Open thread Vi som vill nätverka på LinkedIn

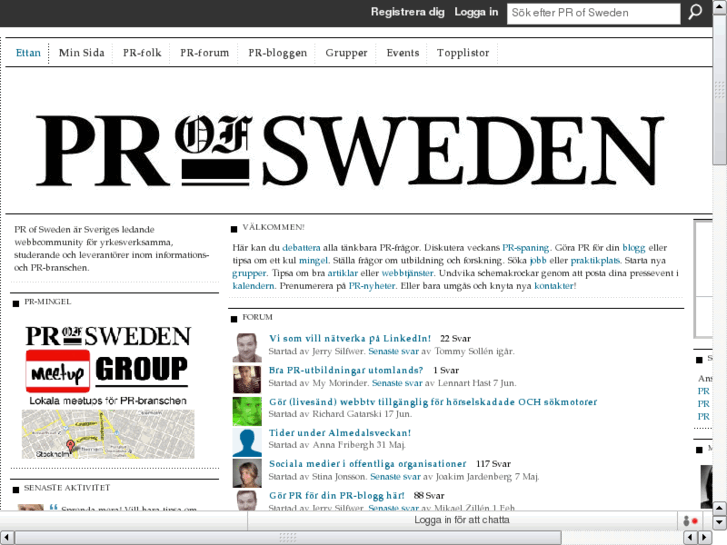(x=350, y=339)
